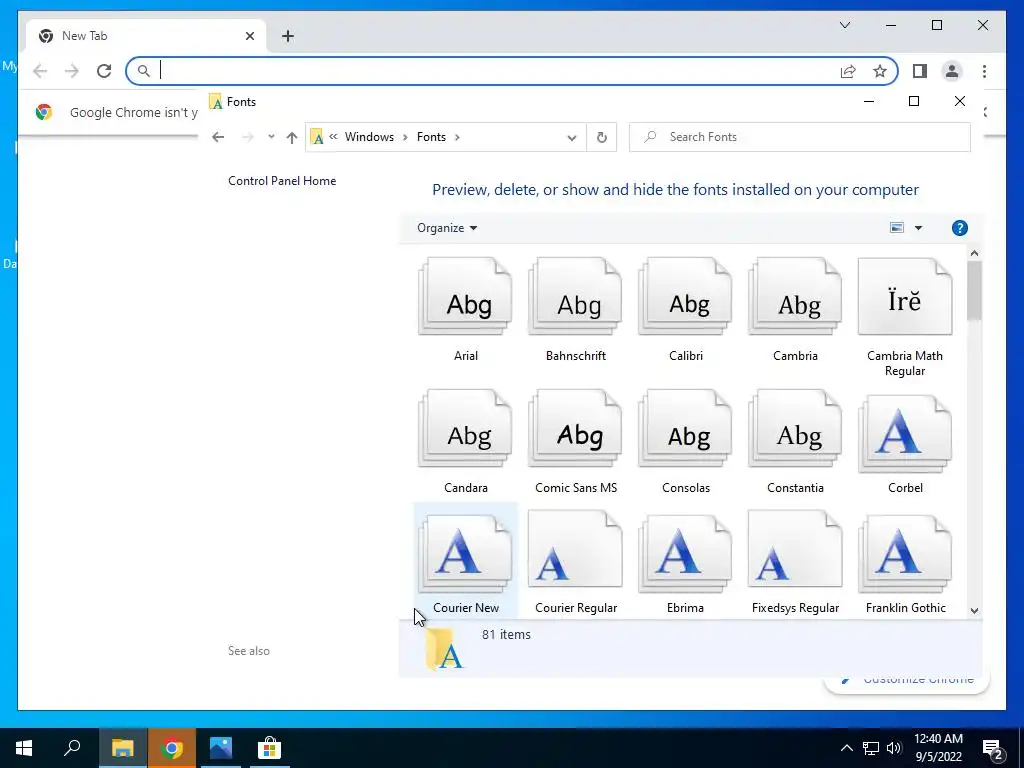This screenshot has height=768, width=1024.
Task: Open the Photos app on taskbar
Action: 221,748
